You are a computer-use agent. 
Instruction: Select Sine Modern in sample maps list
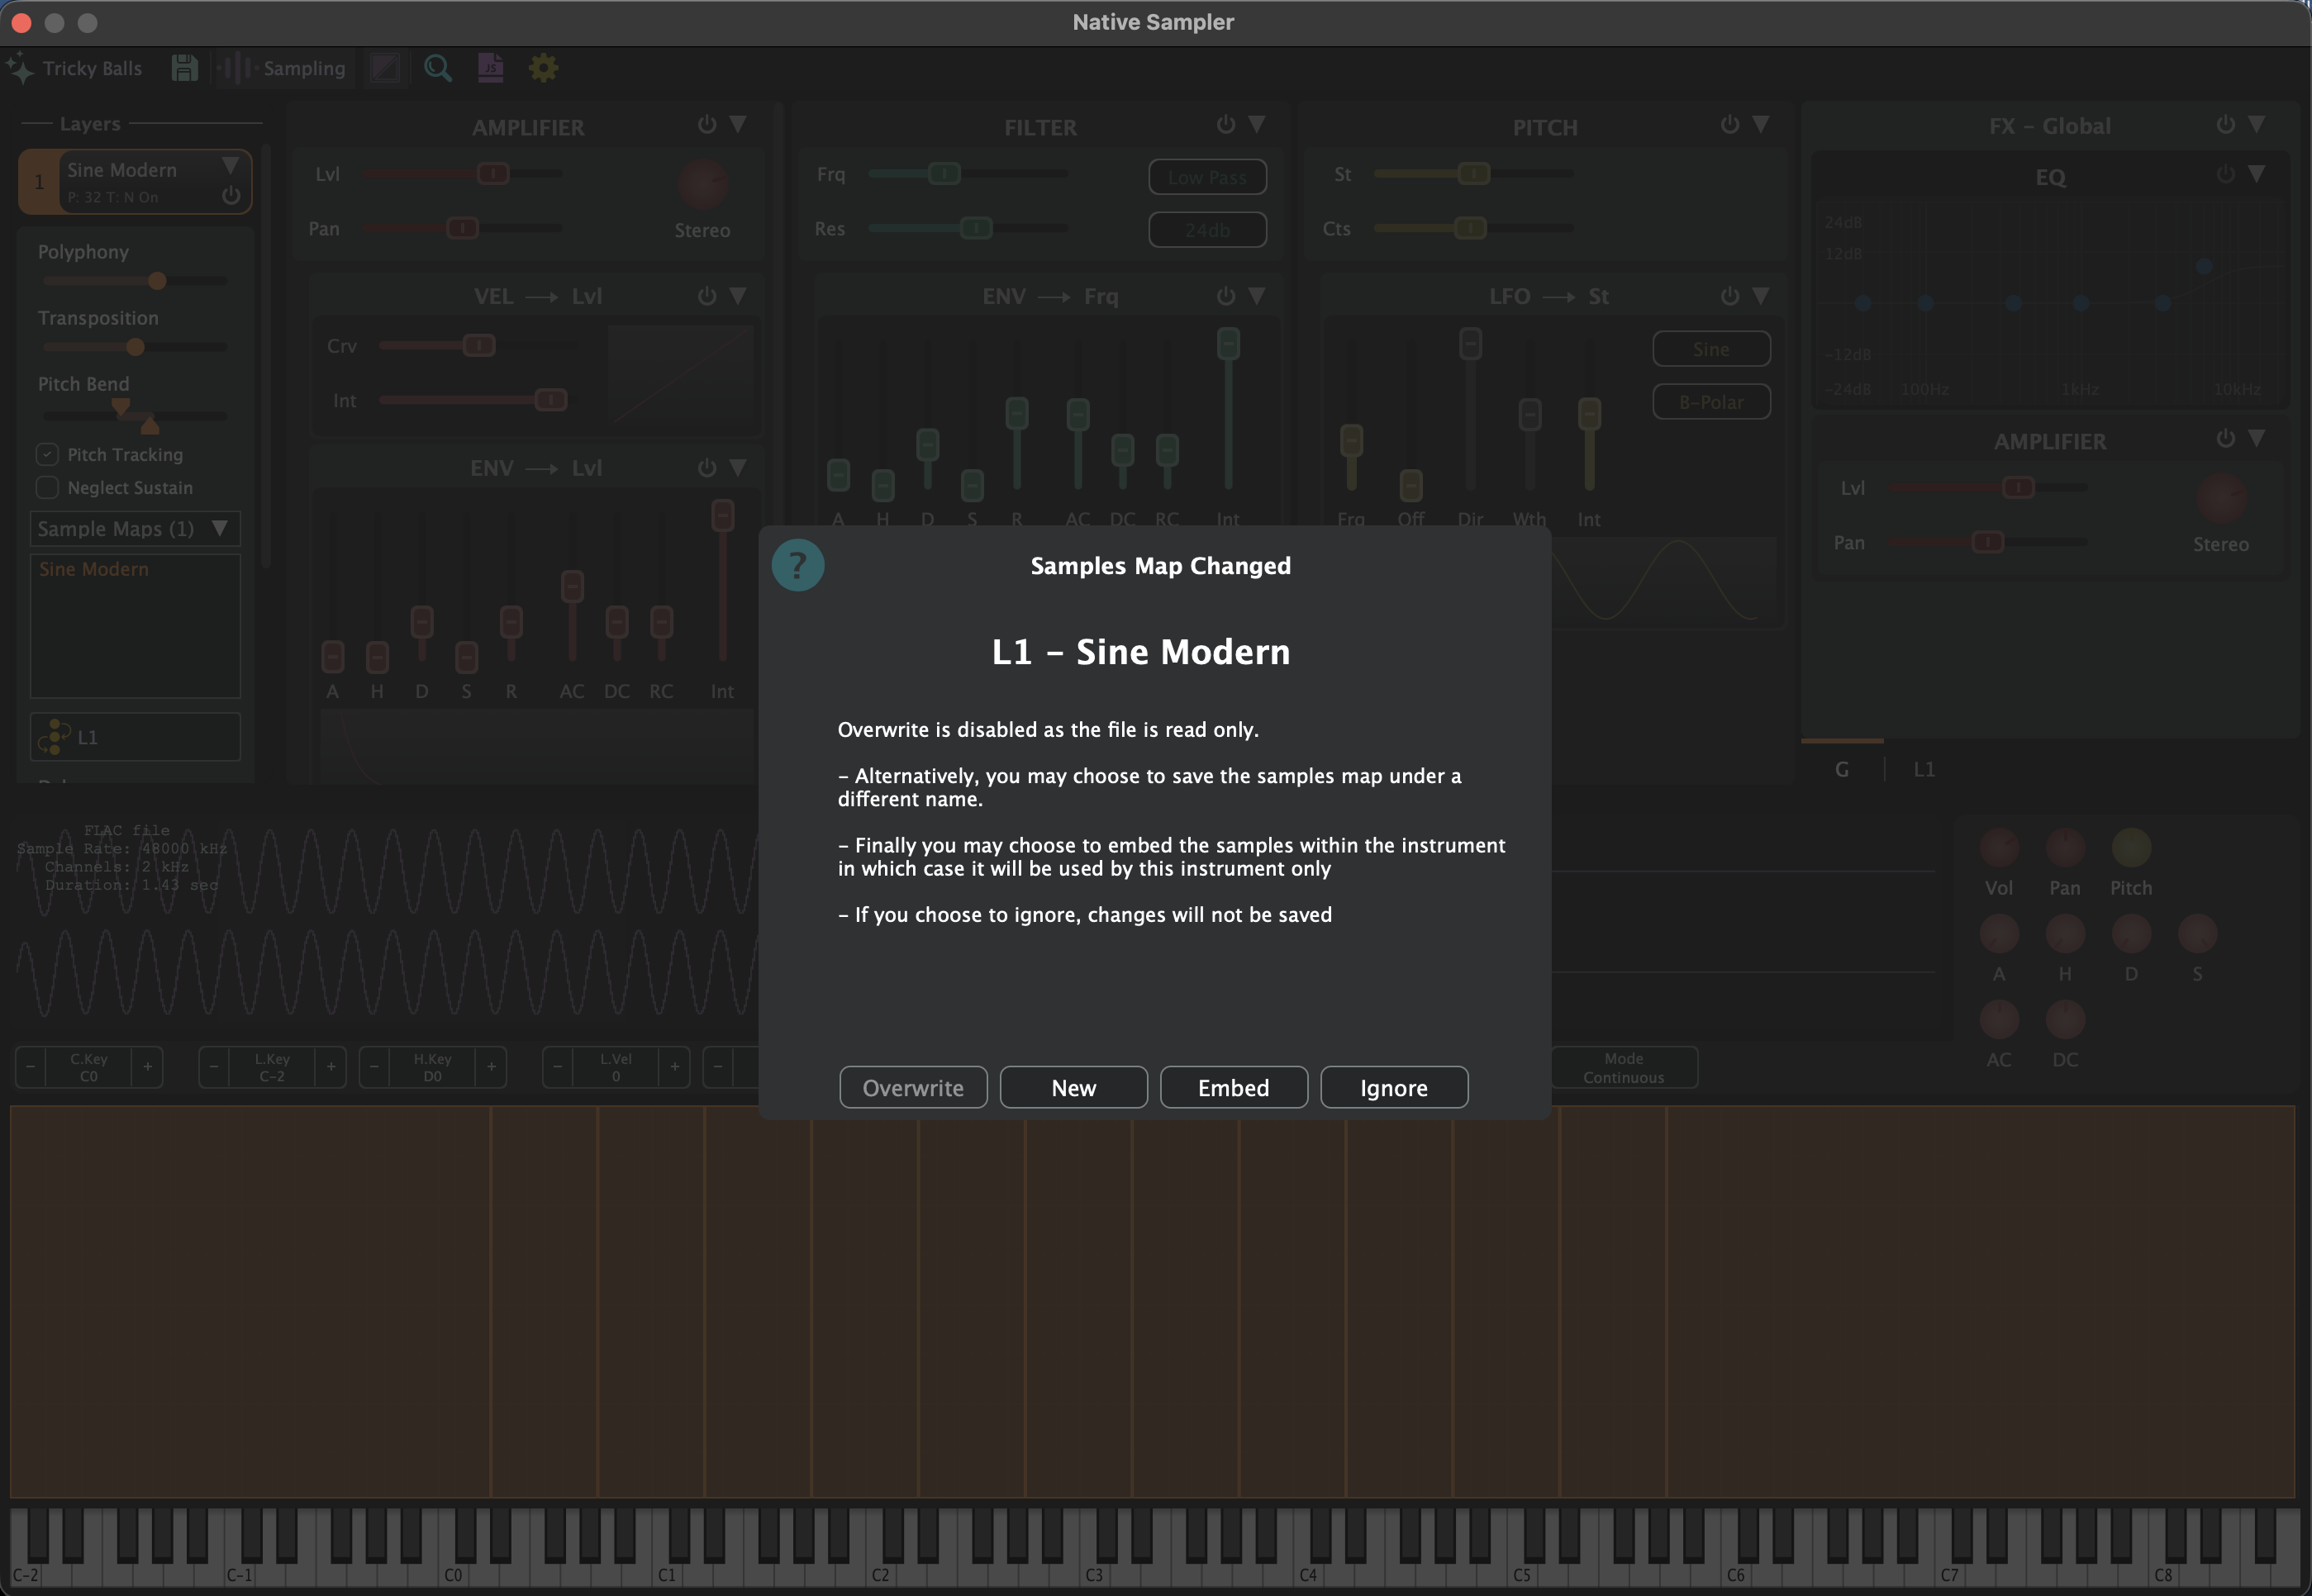[94, 569]
